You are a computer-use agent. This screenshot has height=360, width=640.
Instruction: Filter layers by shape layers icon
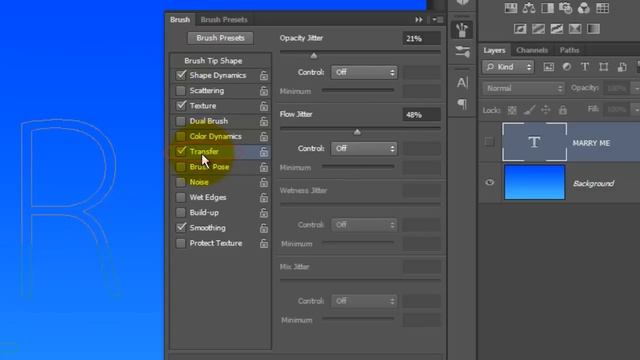603,67
